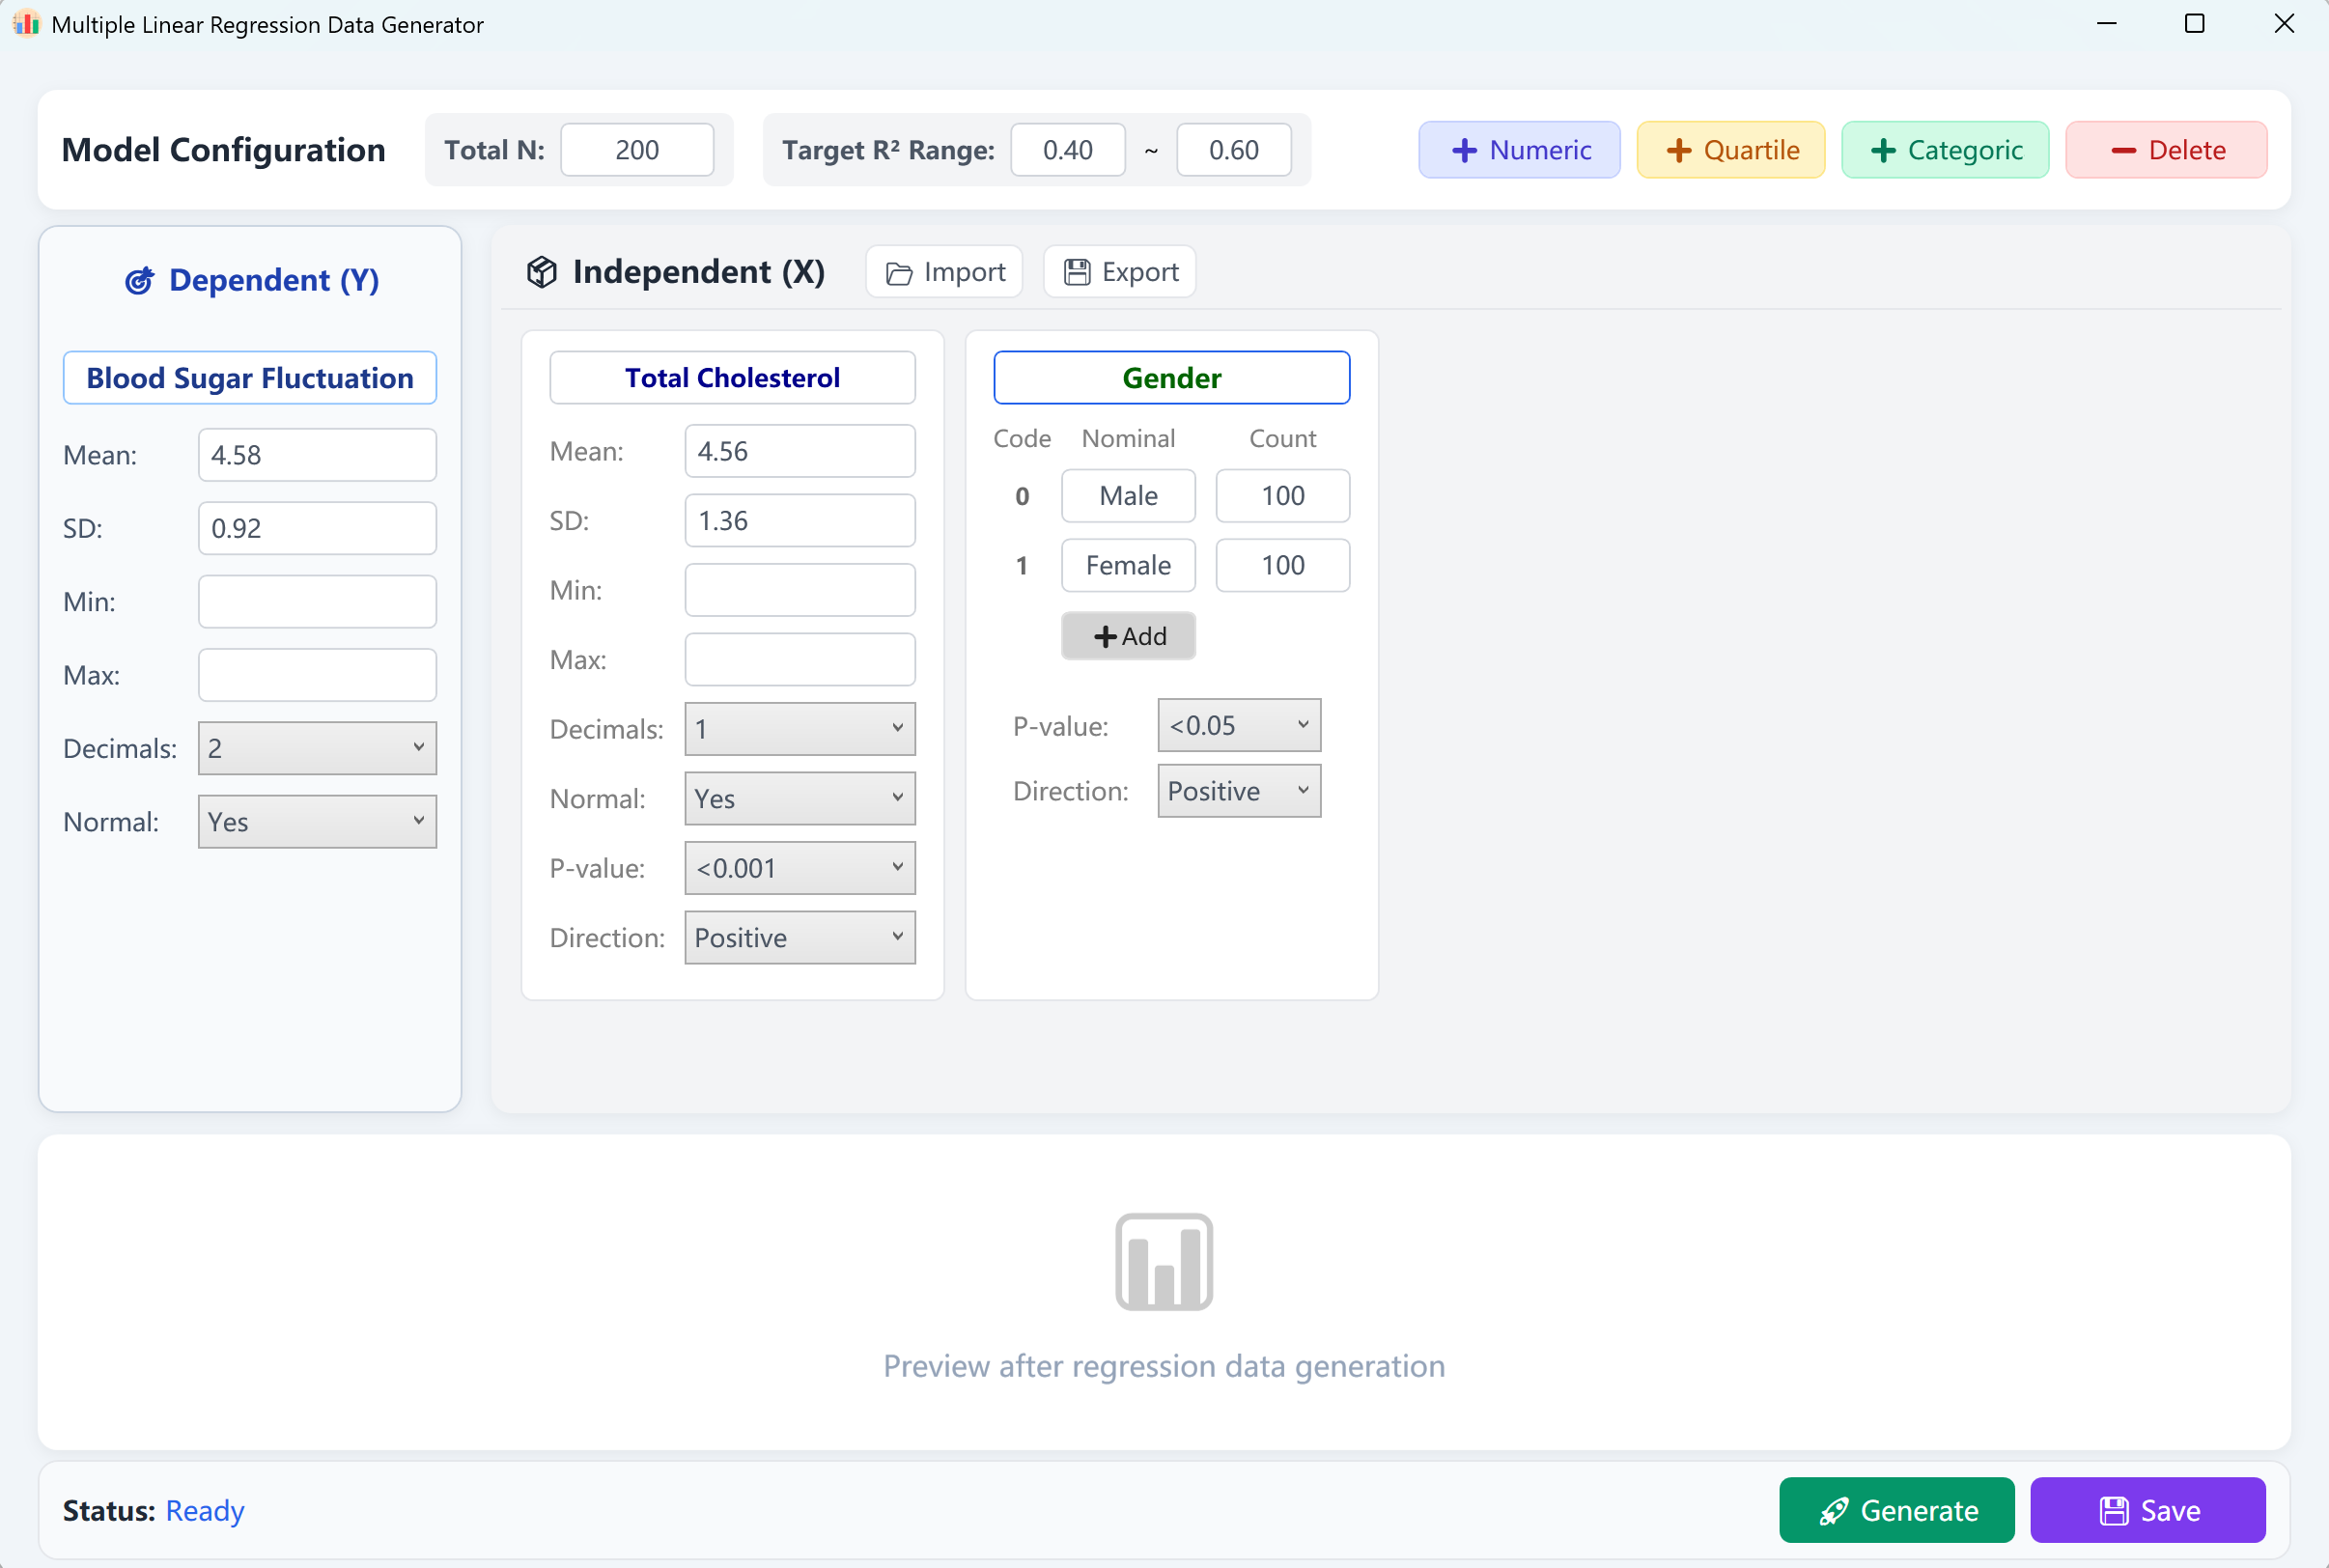
Task: Open Total Cholesterol Normal dropdown
Action: click(x=799, y=798)
